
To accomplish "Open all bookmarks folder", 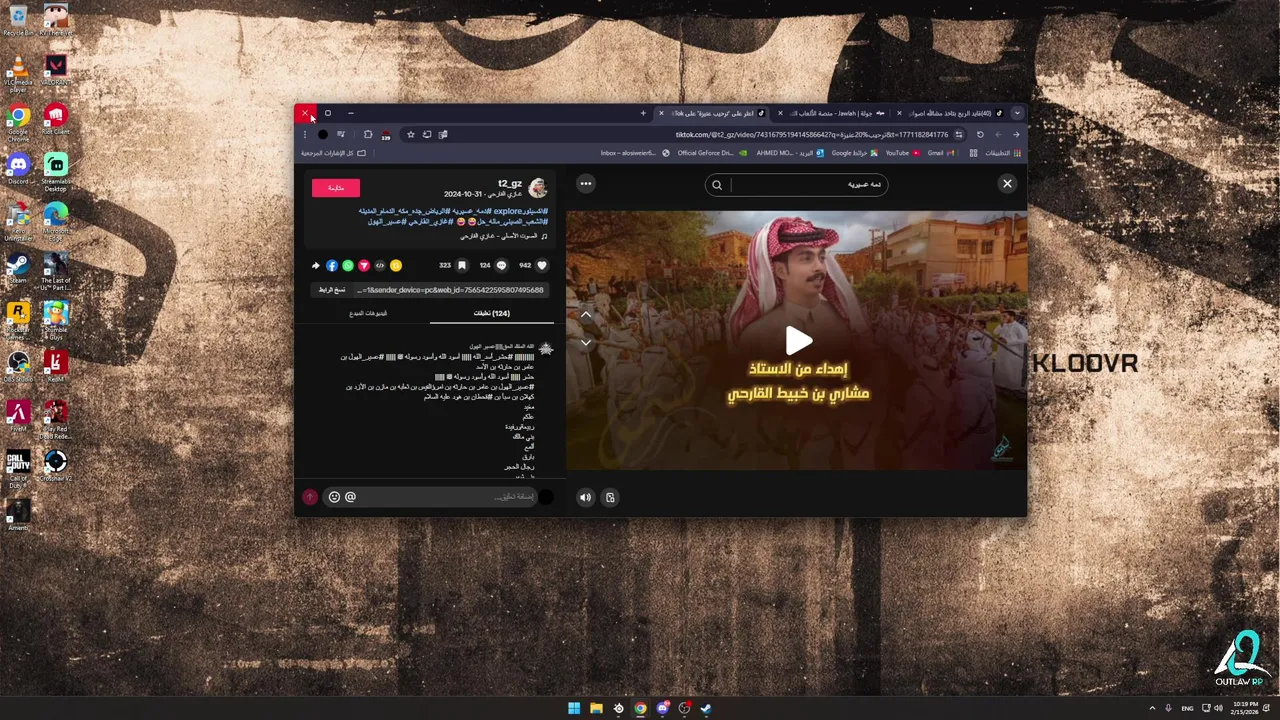I will coord(333,153).
